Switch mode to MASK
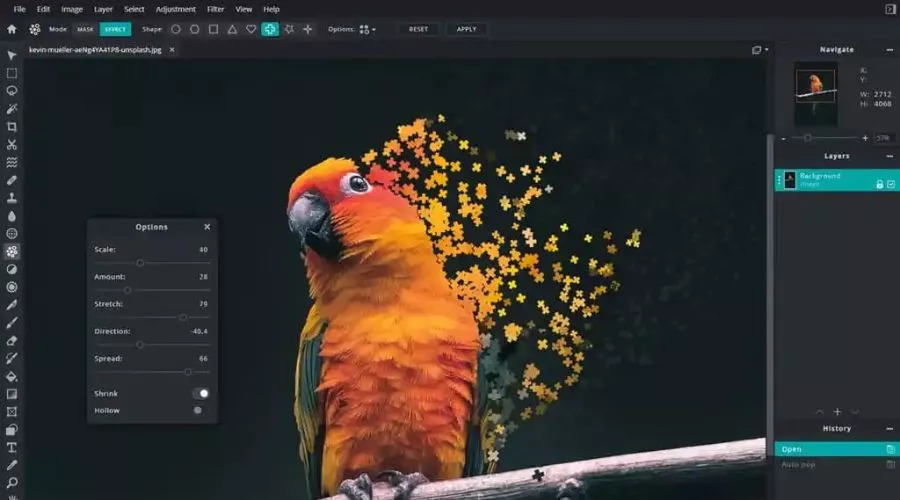The height and width of the screenshot is (500, 900). (85, 29)
